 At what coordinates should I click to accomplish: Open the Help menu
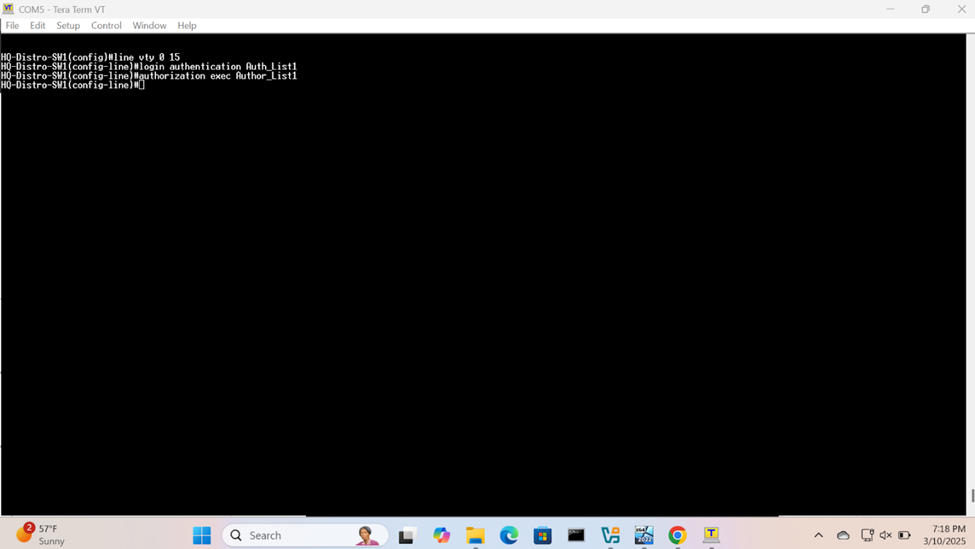[187, 25]
